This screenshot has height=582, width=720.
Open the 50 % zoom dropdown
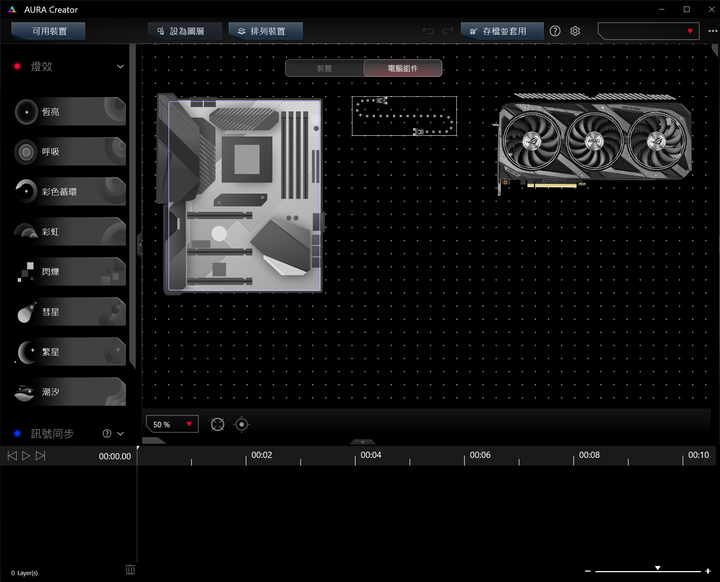pos(172,424)
